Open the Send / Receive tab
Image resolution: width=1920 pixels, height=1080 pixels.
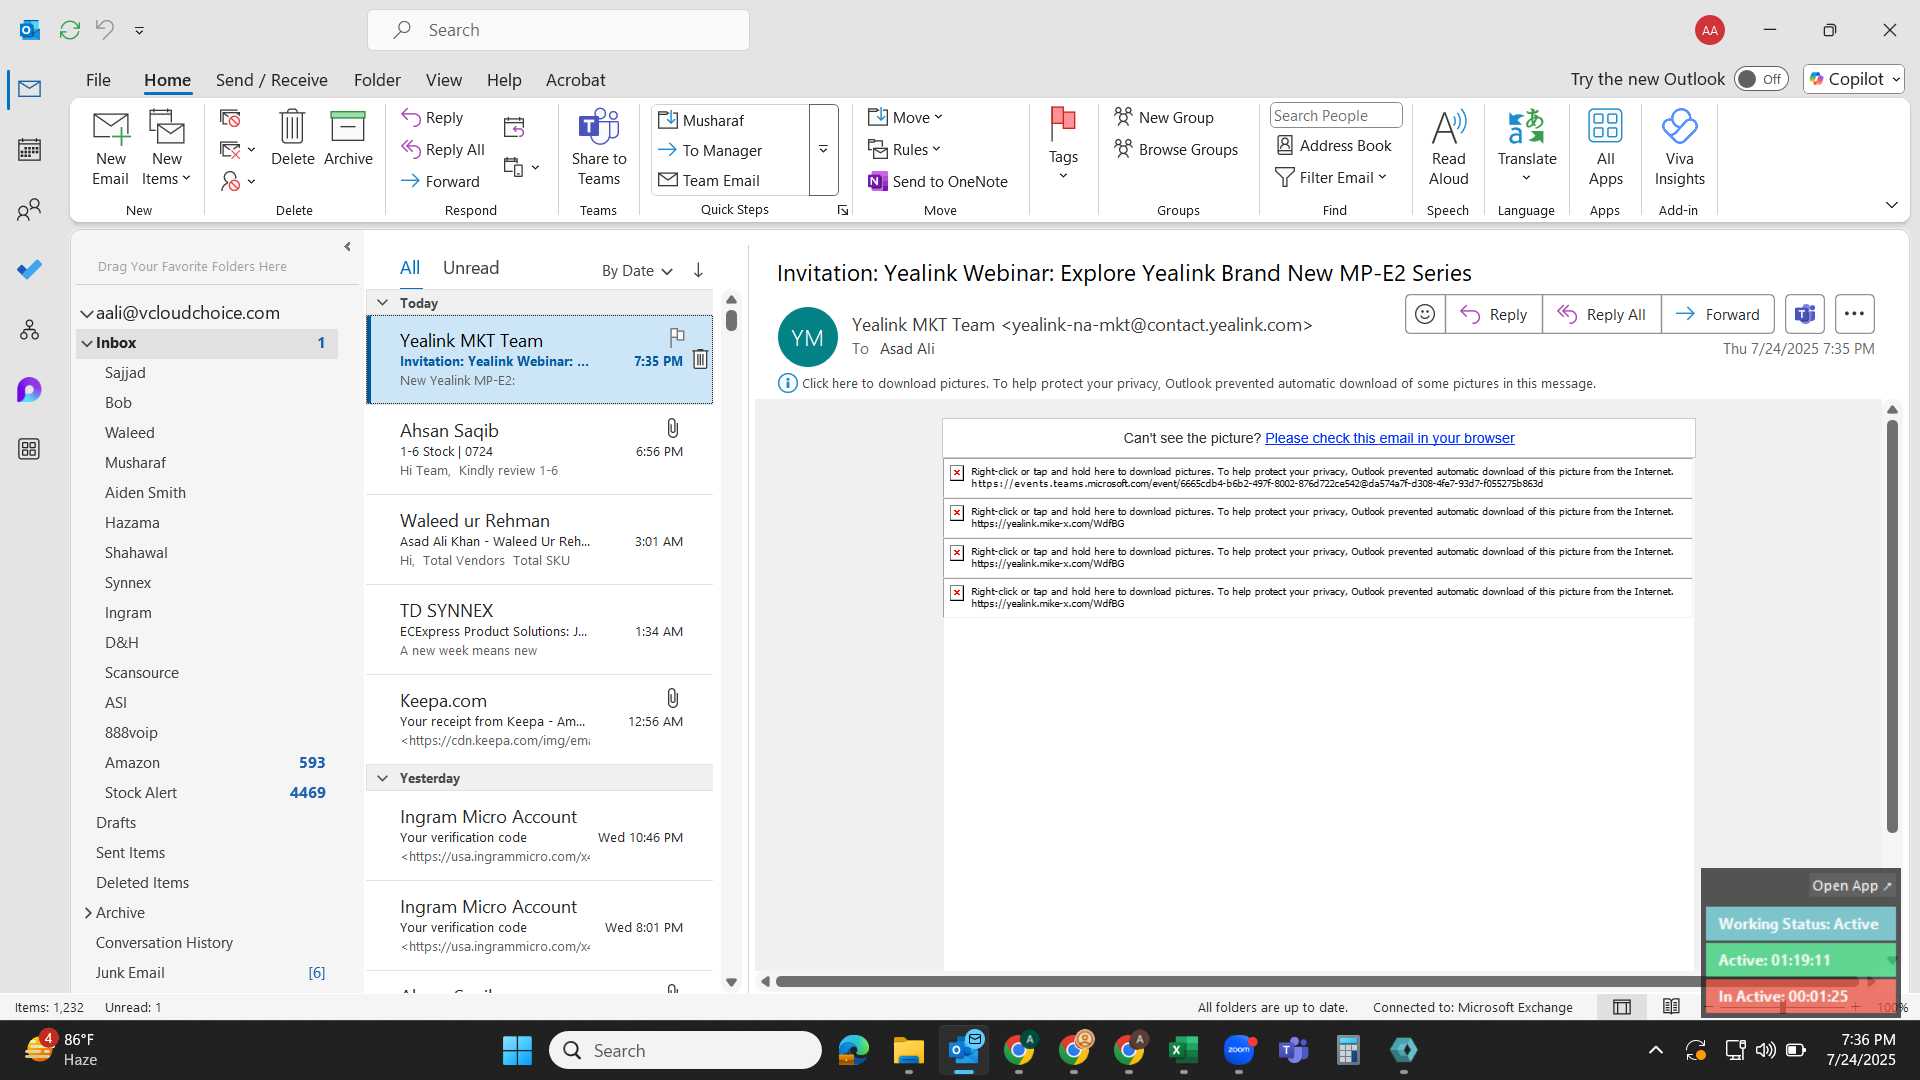(272, 80)
